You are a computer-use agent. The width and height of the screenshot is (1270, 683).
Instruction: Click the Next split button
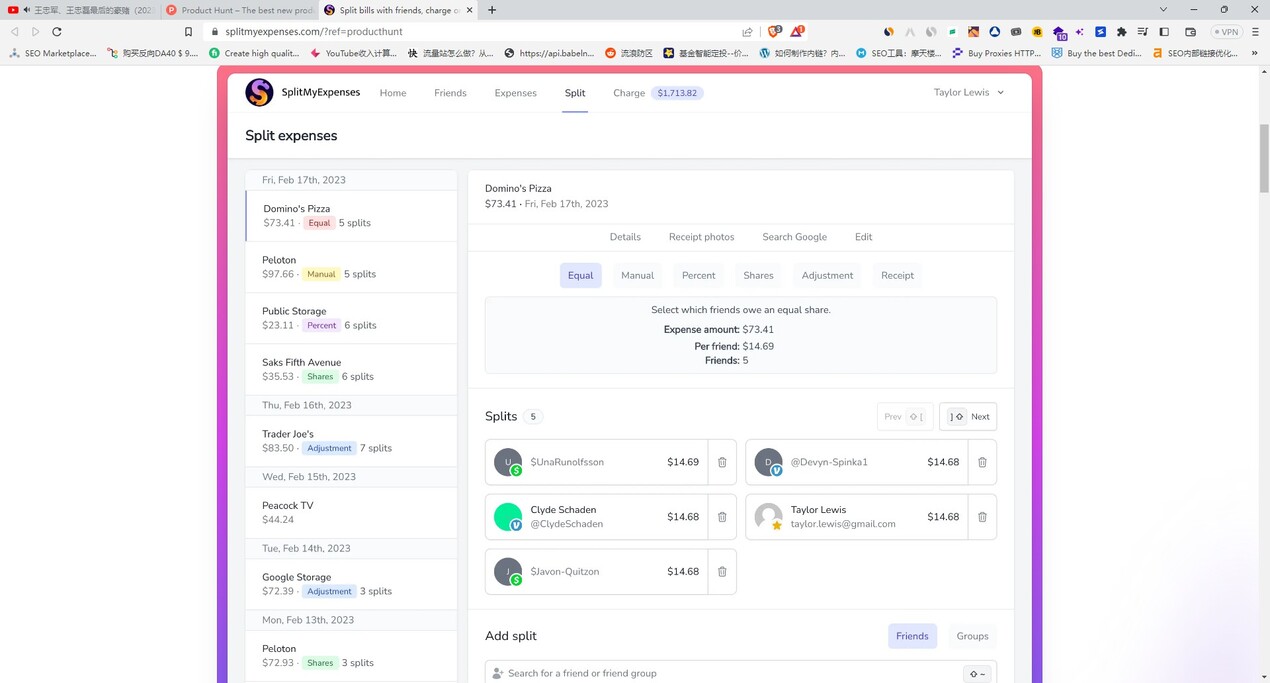[968, 416]
